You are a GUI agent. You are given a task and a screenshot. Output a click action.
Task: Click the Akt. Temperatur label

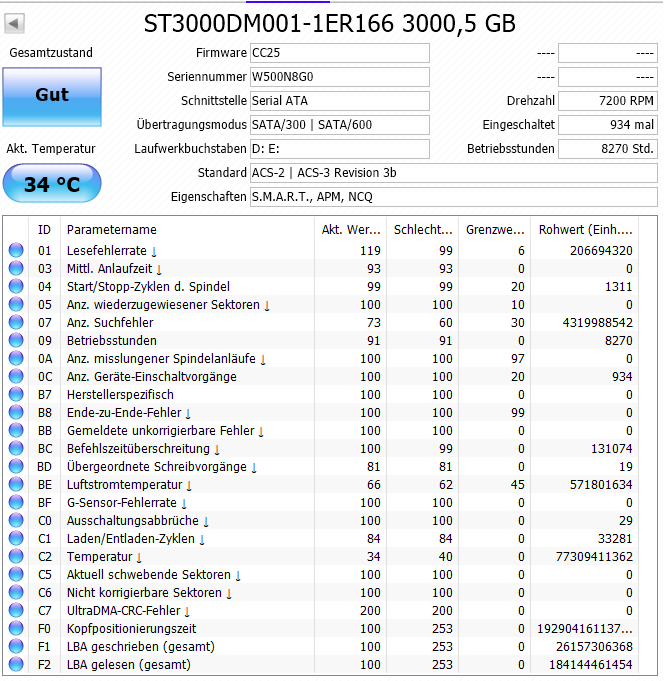click(x=51, y=149)
